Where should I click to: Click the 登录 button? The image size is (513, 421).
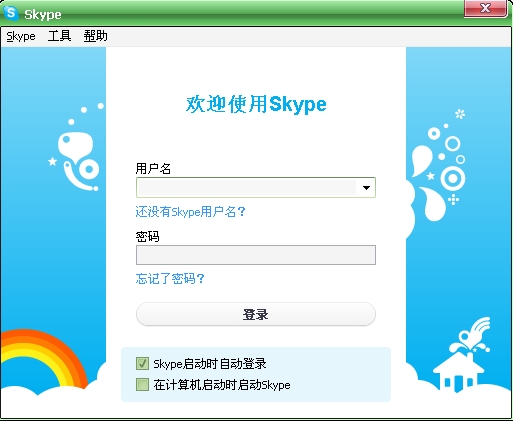256,314
